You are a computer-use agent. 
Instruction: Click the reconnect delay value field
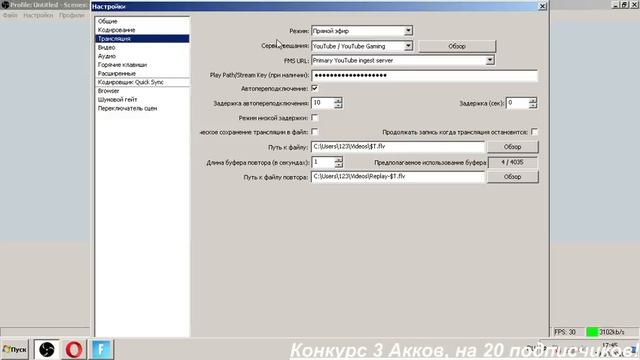pyautogui.click(x=322, y=103)
